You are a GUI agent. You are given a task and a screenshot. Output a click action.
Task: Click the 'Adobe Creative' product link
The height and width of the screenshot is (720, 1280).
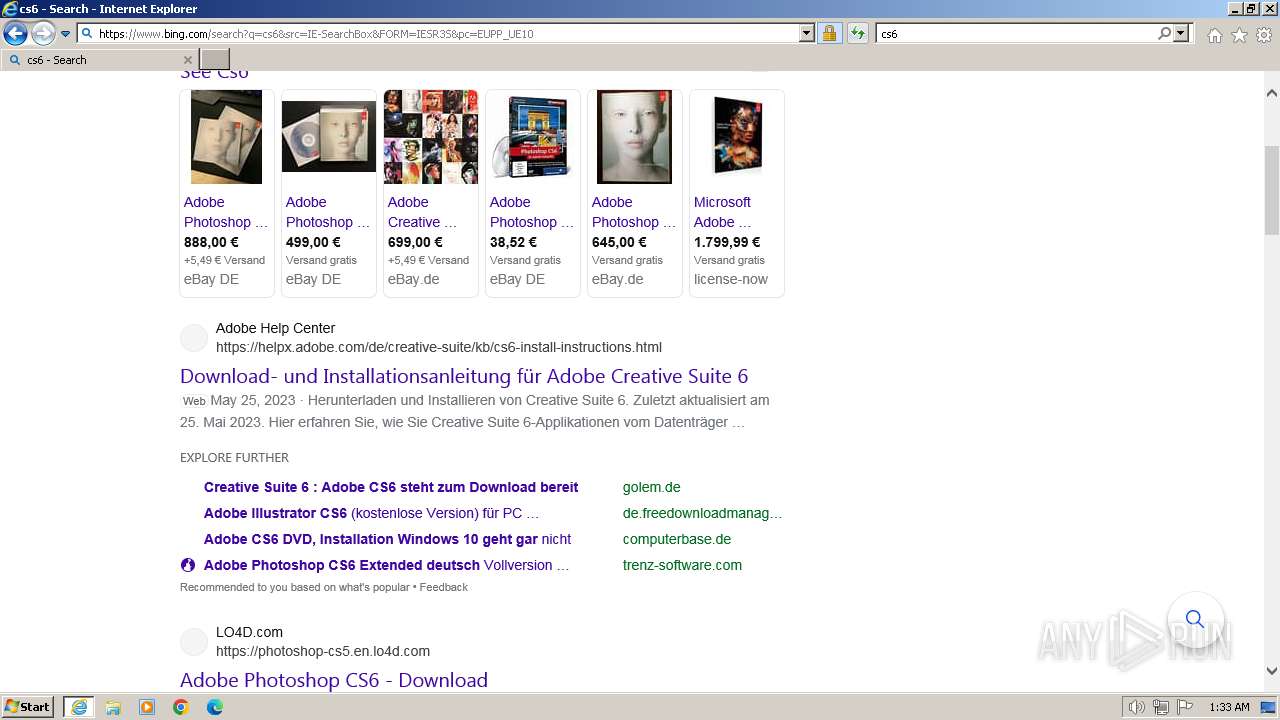(x=422, y=212)
